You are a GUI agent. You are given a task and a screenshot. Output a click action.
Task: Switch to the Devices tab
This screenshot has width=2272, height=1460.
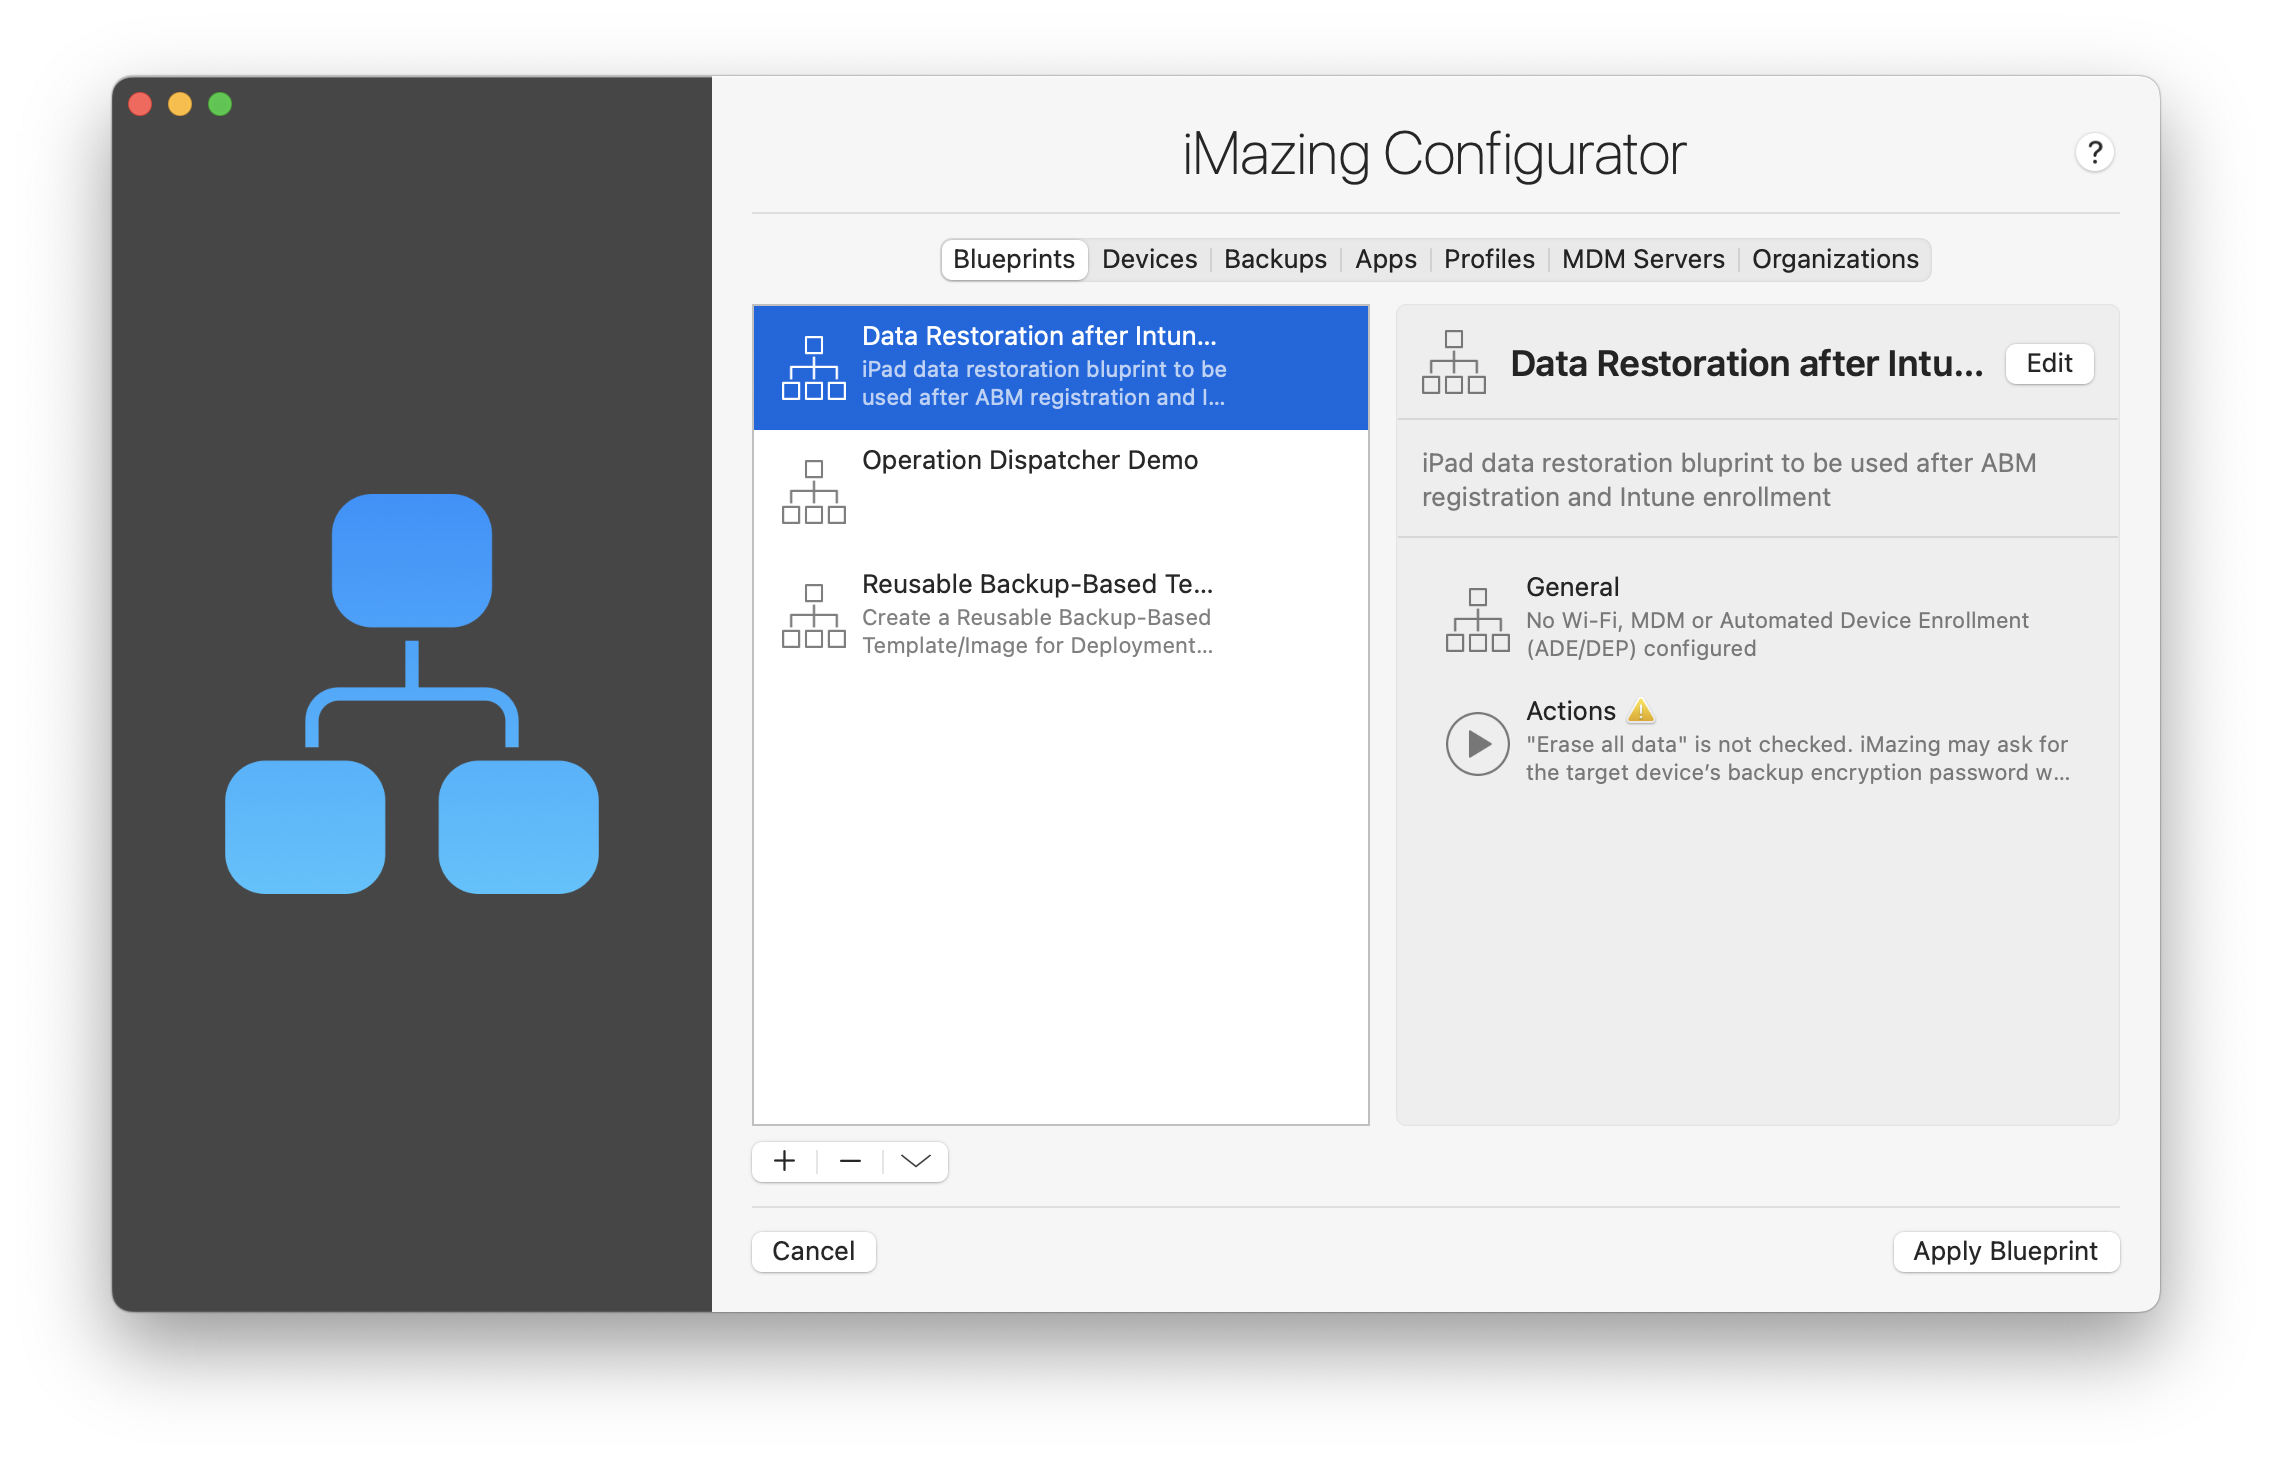(1149, 259)
